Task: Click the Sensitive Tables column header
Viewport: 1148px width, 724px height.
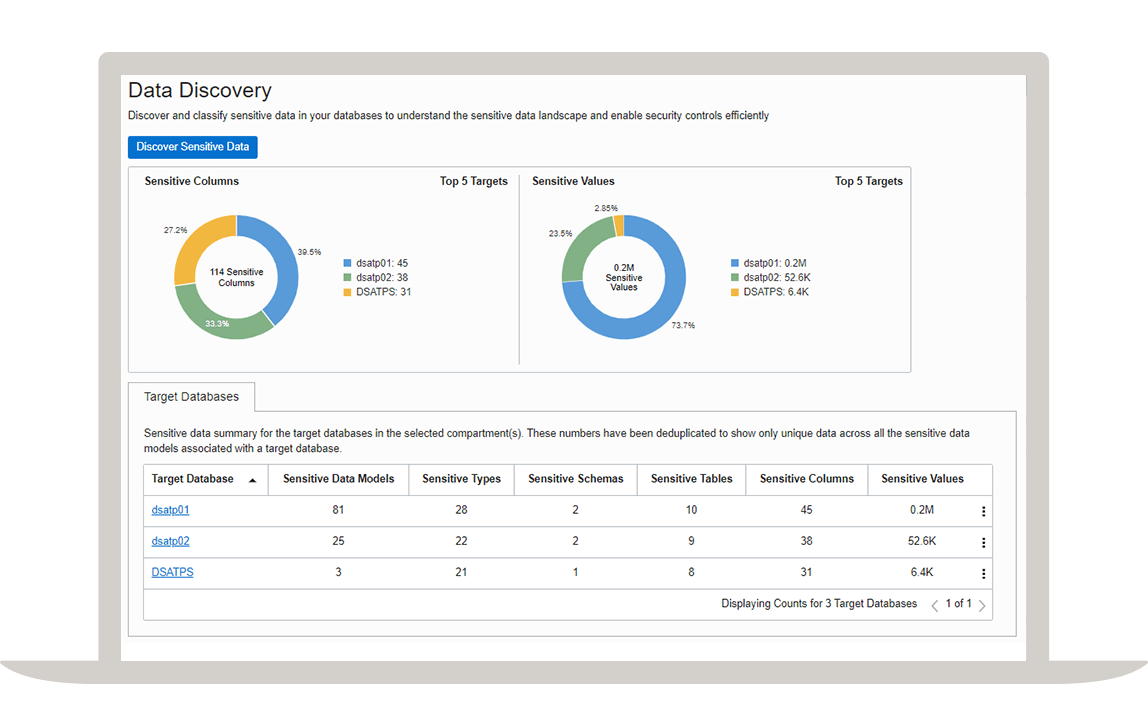Action: click(x=690, y=479)
